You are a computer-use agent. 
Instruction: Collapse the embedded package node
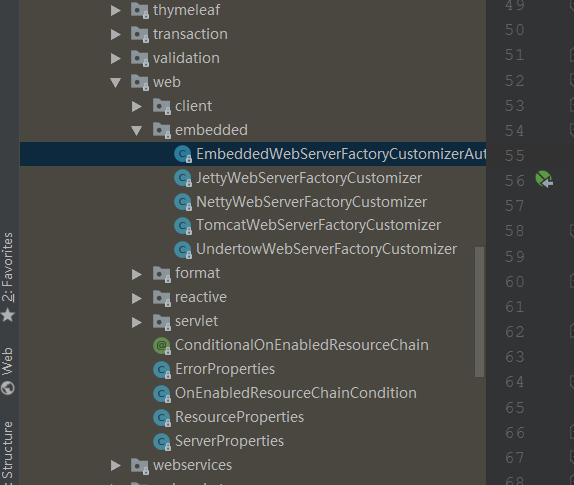[x=137, y=130]
